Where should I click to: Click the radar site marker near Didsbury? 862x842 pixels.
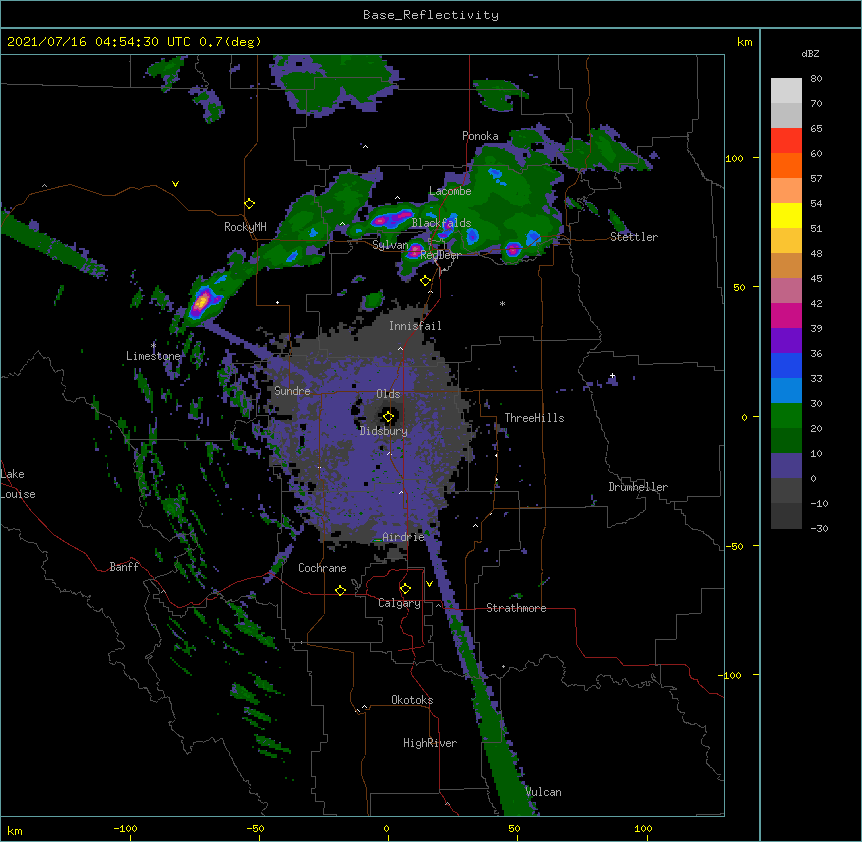click(x=388, y=417)
